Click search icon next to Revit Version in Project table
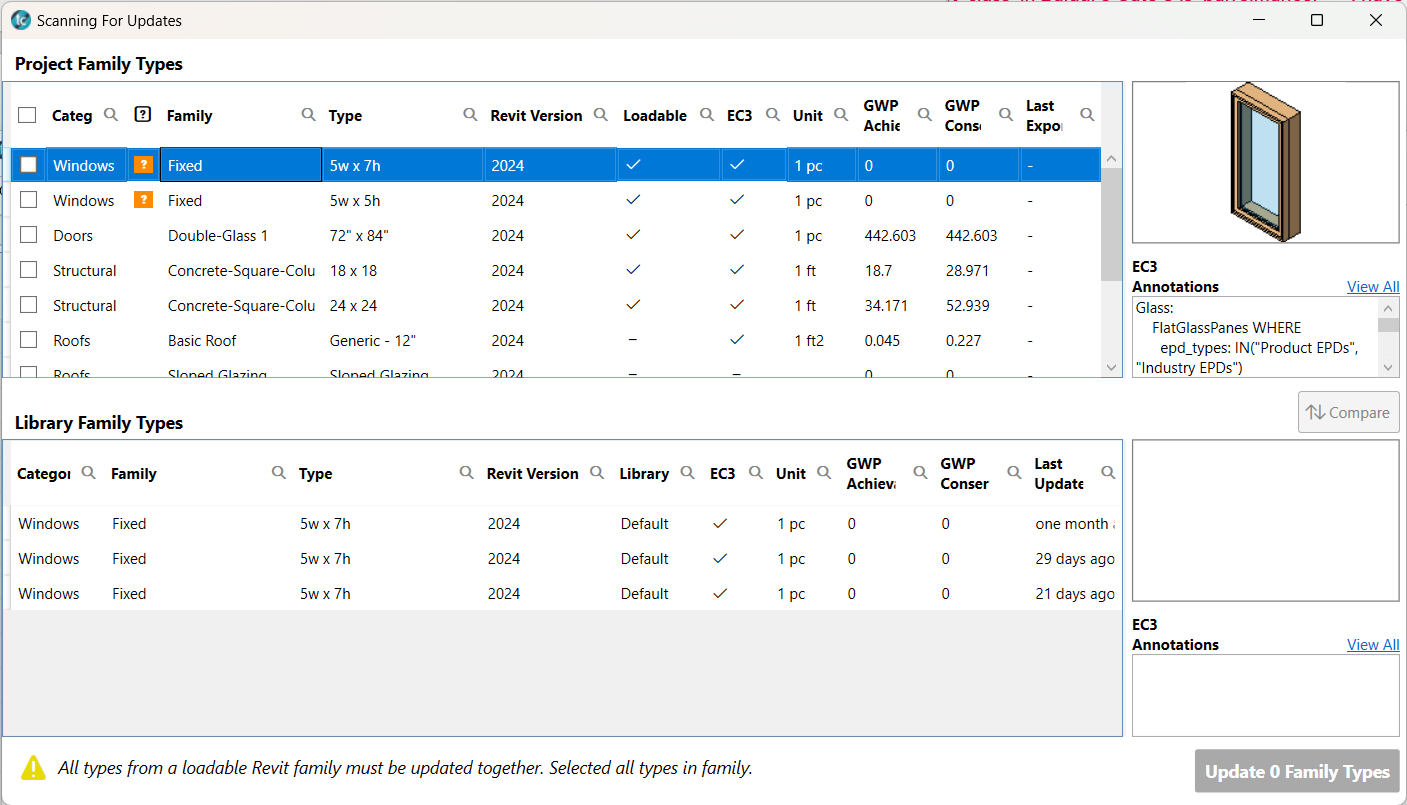This screenshot has width=1407, height=805. click(601, 115)
